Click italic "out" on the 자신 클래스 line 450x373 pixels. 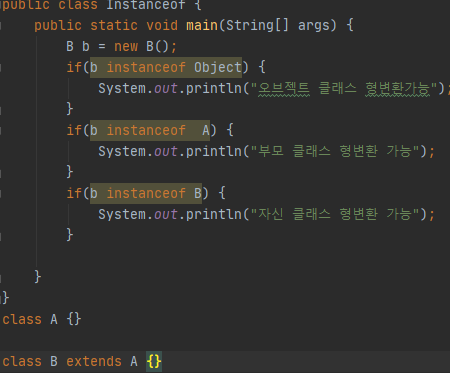[166, 214]
